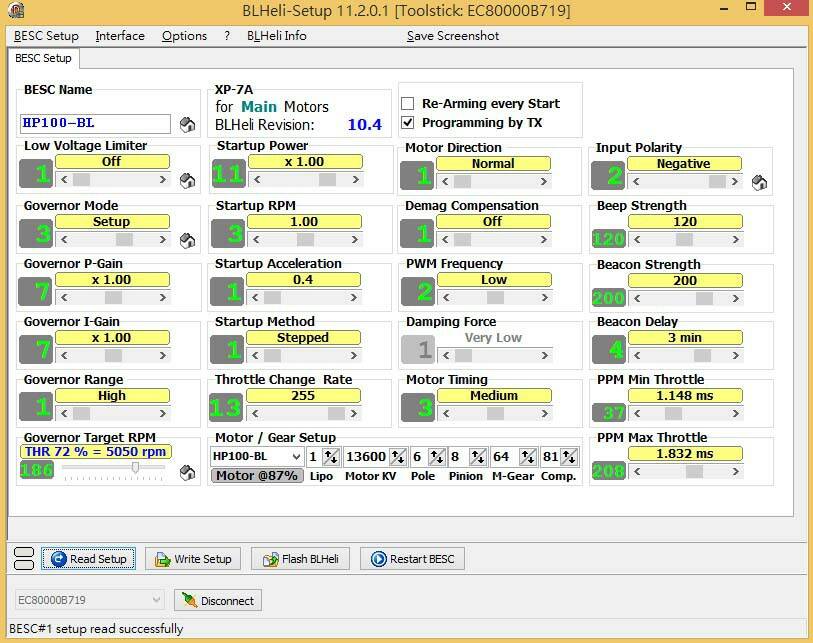The width and height of the screenshot is (813, 643).
Task: Click PWM Frequency right arrow
Action: tap(544, 298)
